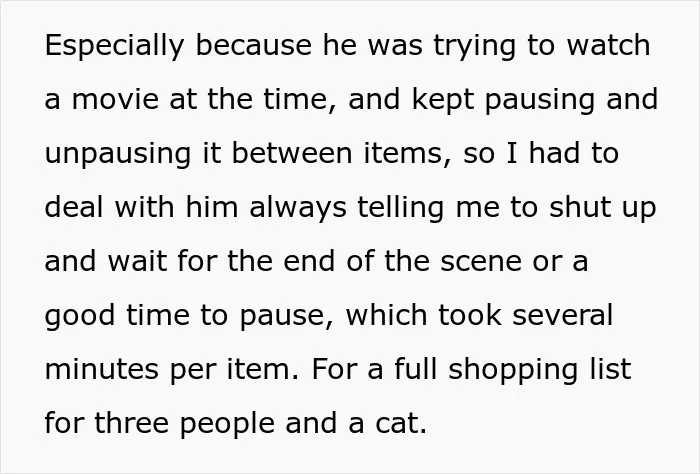Click the word 'watch'
This screenshot has height=474, width=700.
tap(608, 45)
